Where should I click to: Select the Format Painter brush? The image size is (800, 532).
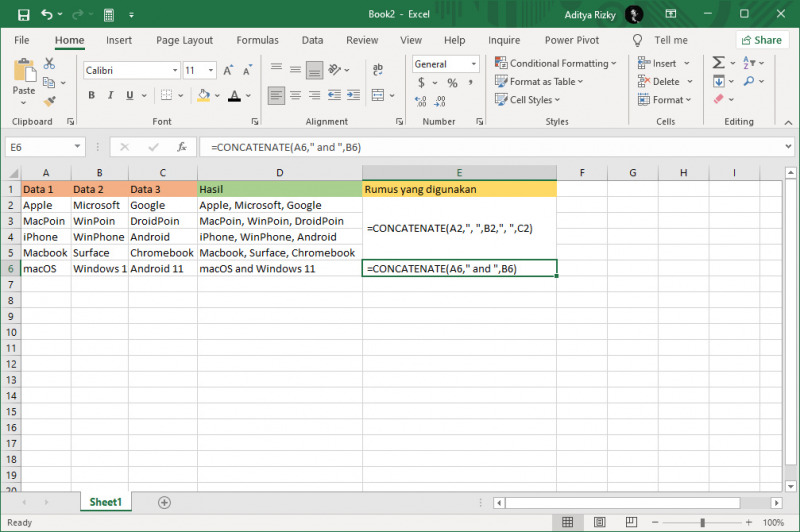coord(49,101)
